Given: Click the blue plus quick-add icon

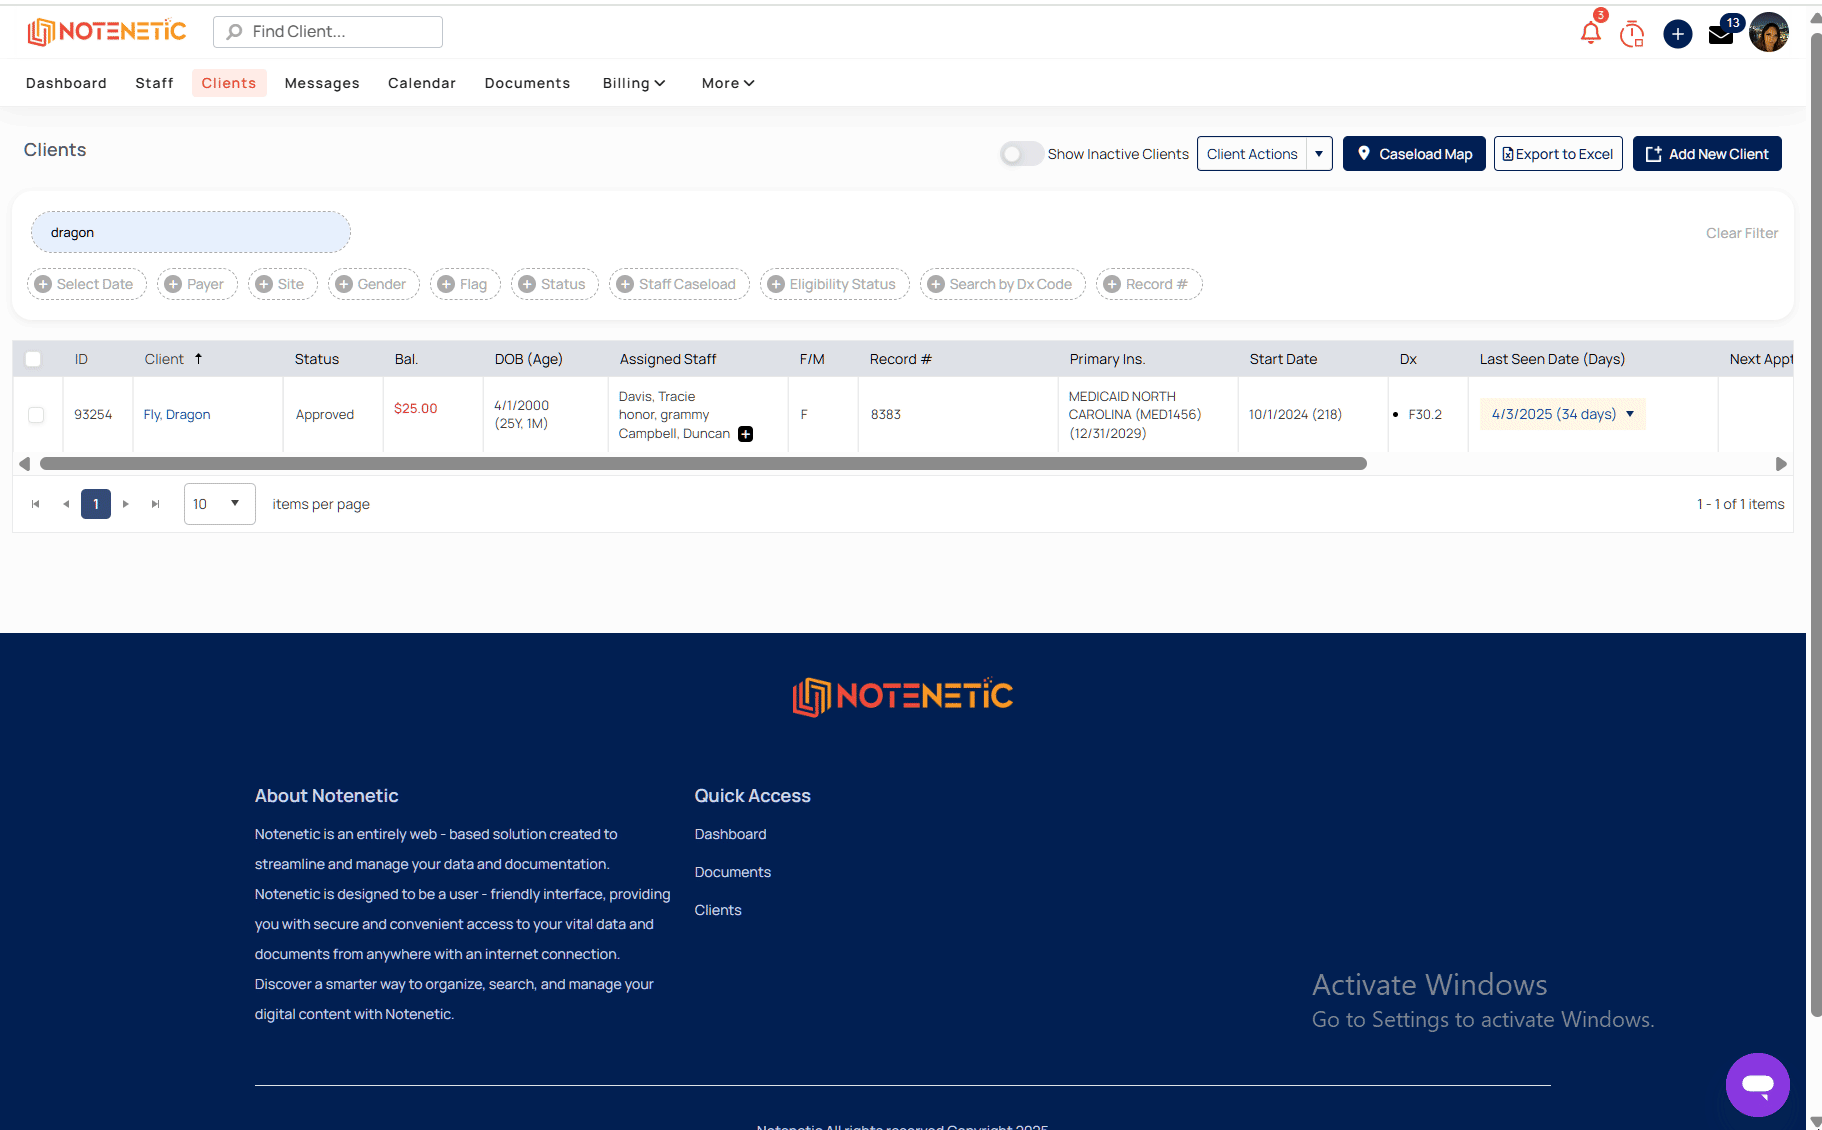Looking at the screenshot, I should [x=1677, y=34].
